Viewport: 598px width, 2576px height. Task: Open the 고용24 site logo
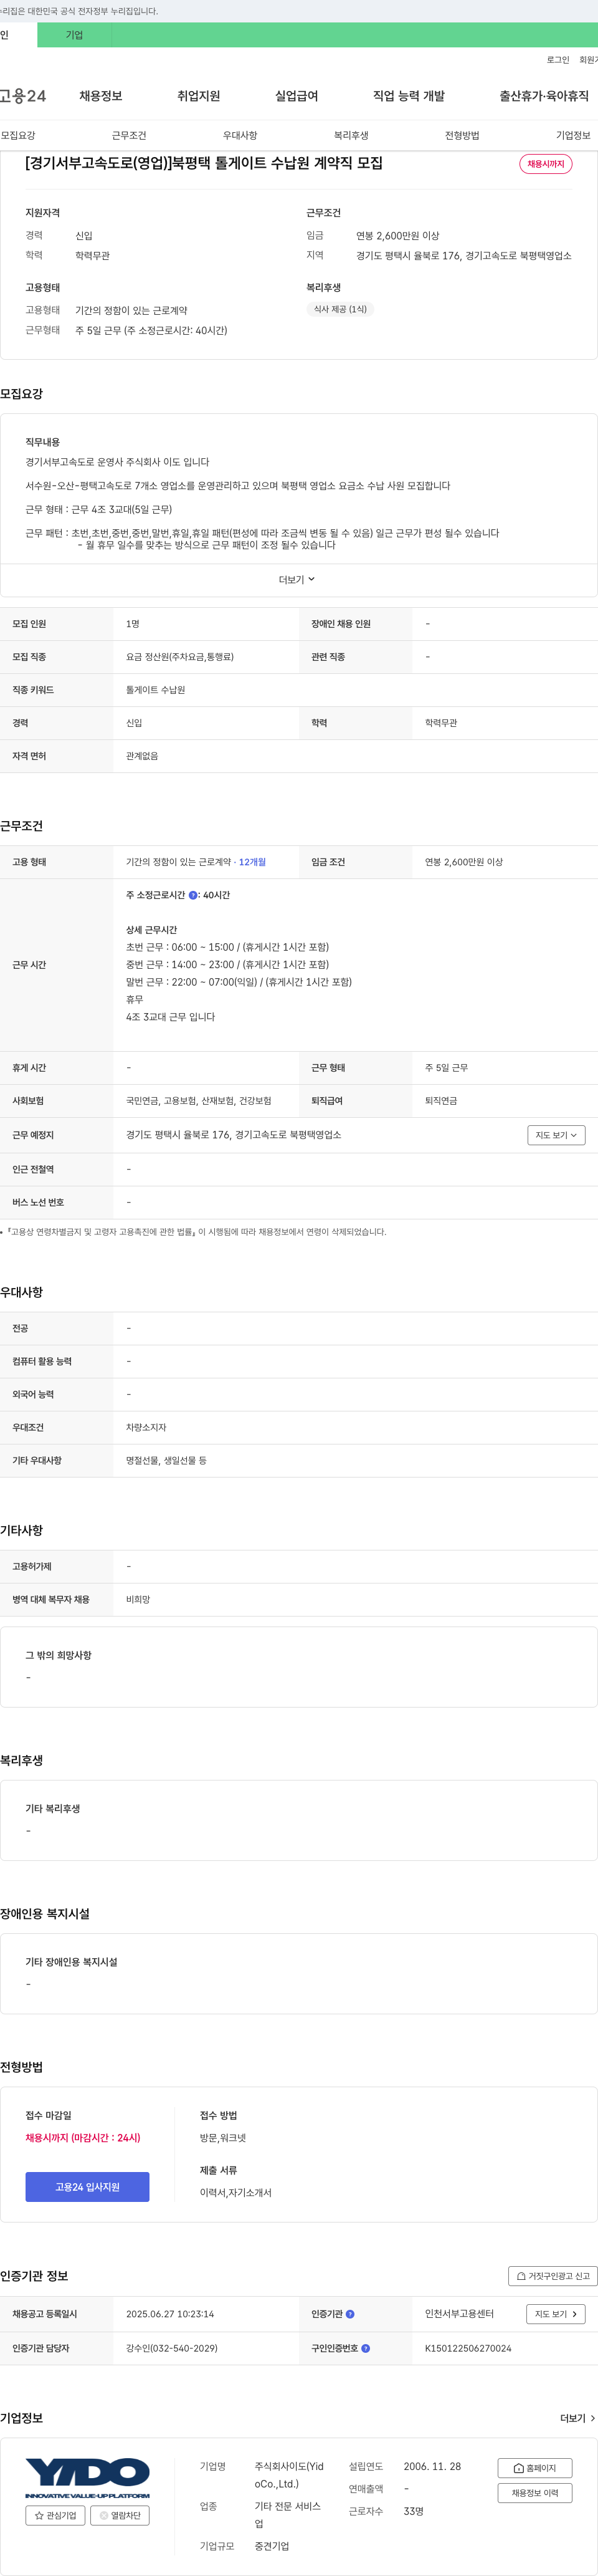point(23,96)
